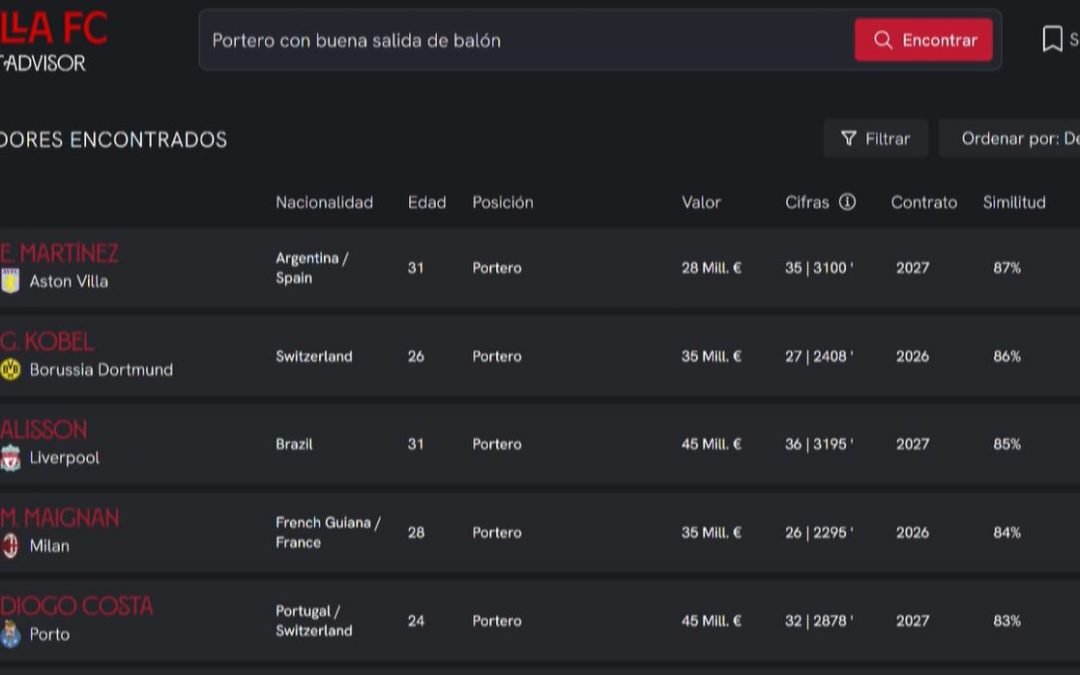Click the Borussia Dortmund club crest
Image resolution: width=1080 pixels, height=675 pixels.
[x=10, y=370]
